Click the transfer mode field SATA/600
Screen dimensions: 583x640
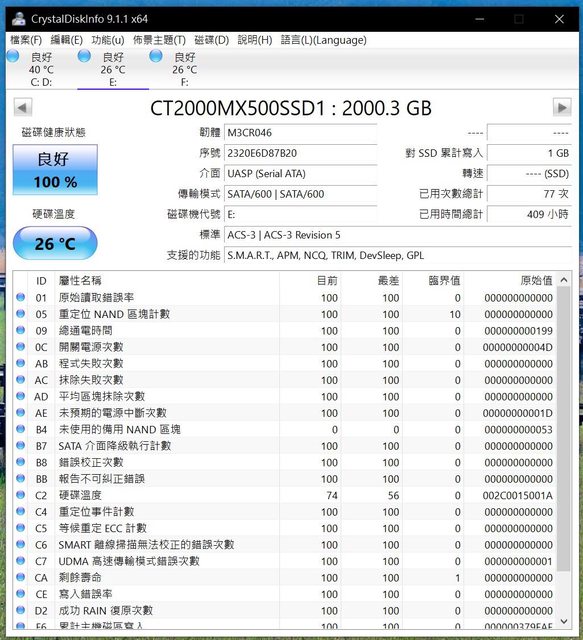click(x=300, y=194)
